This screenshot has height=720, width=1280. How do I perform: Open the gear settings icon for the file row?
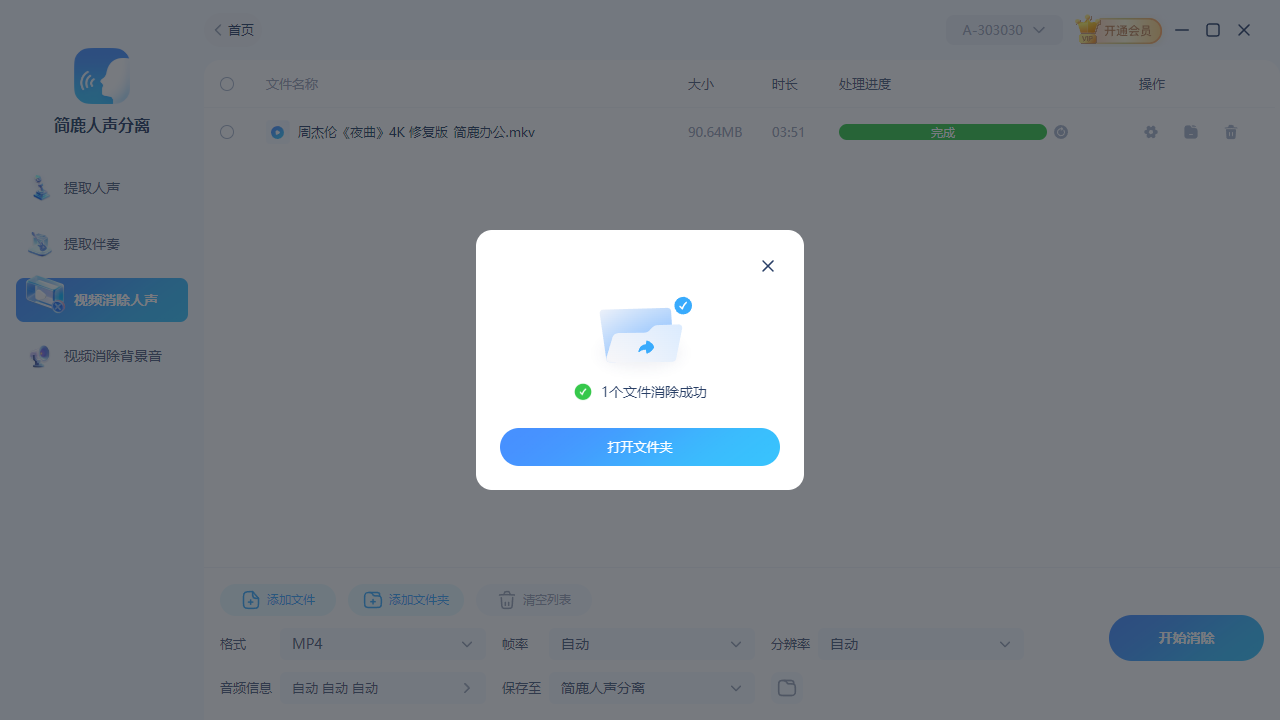coord(1150,131)
